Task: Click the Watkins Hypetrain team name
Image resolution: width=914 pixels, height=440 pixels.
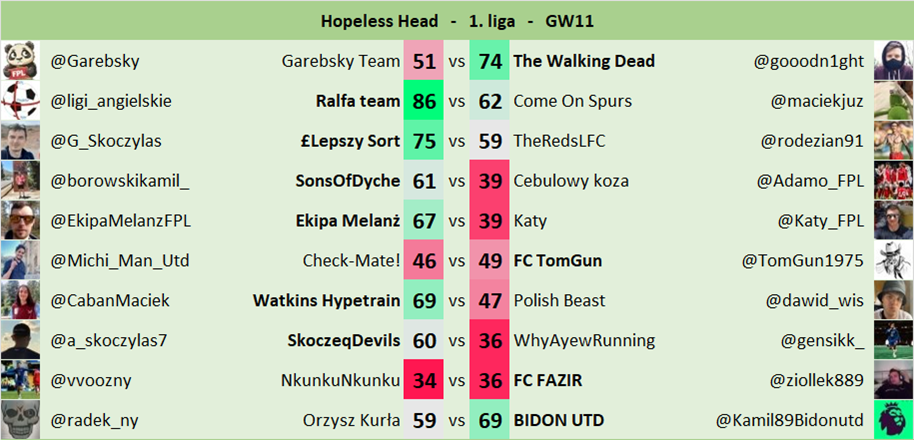Action: tap(326, 300)
